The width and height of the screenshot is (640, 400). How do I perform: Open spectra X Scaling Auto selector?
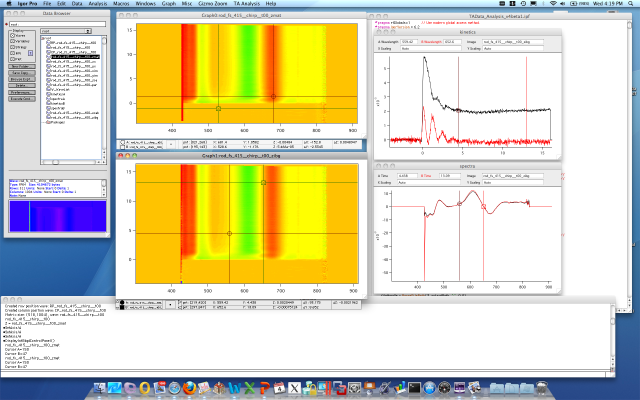(428, 182)
